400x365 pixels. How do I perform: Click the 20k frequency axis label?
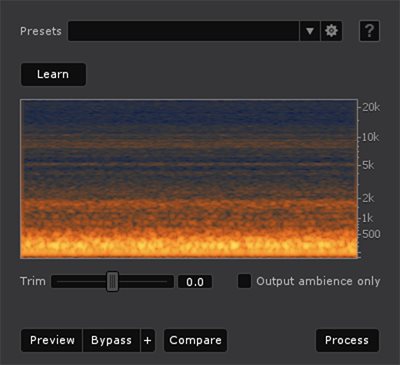coord(371,107)
